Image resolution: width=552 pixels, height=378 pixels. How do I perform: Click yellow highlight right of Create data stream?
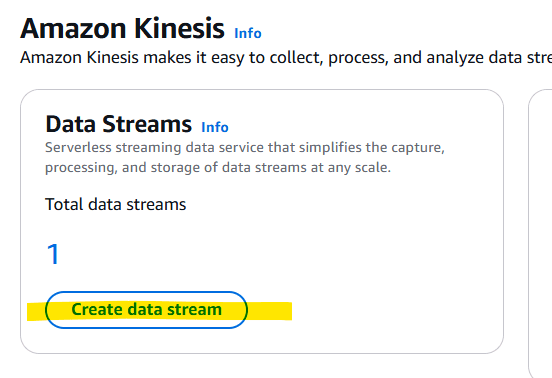point(270,311)
